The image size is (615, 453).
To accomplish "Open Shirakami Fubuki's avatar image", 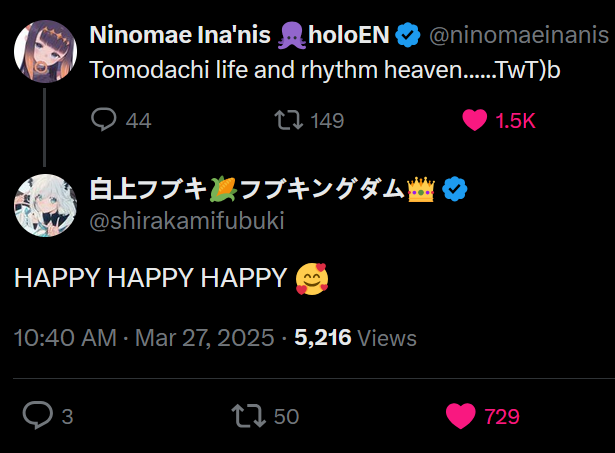I will coord(46,206).
